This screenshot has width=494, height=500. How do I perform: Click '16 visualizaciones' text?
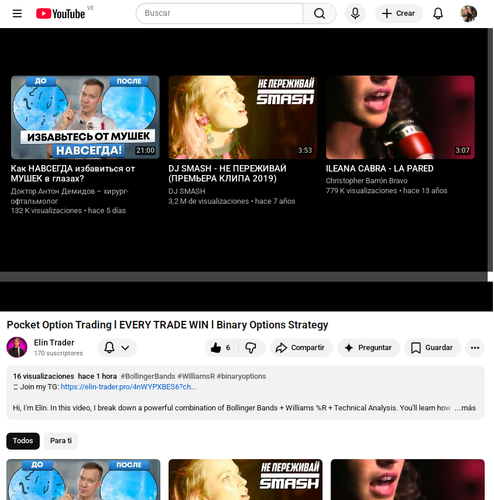click(44, 376)
